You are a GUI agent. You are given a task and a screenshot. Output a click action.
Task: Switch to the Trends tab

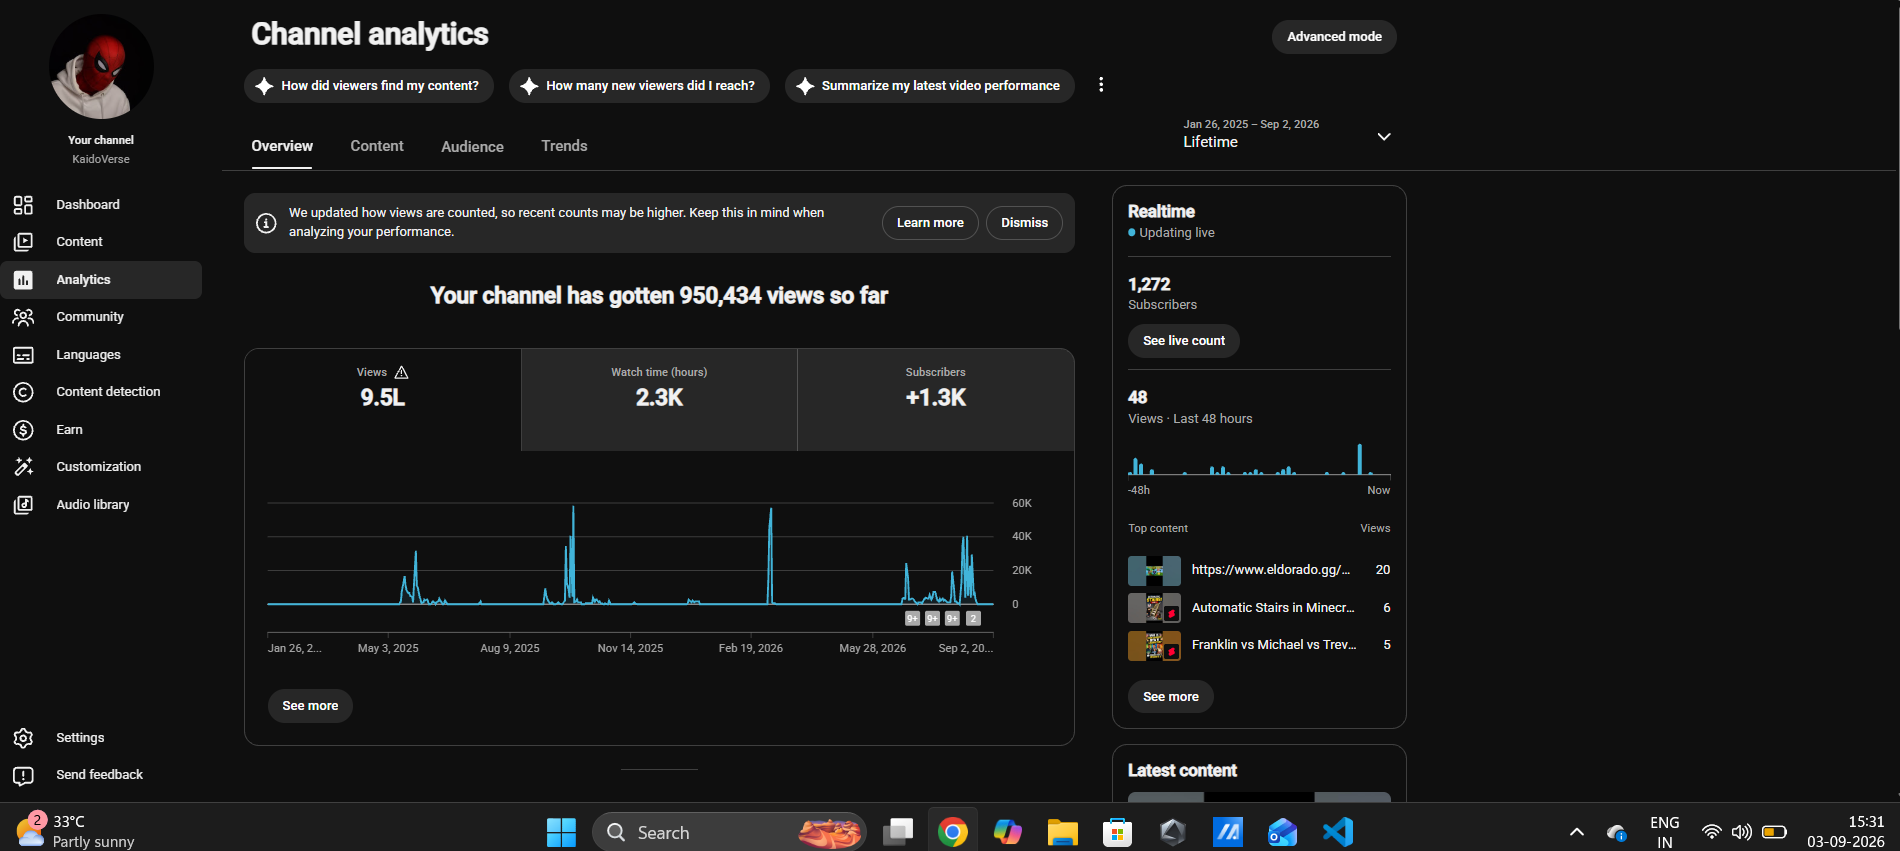[564, 146]
